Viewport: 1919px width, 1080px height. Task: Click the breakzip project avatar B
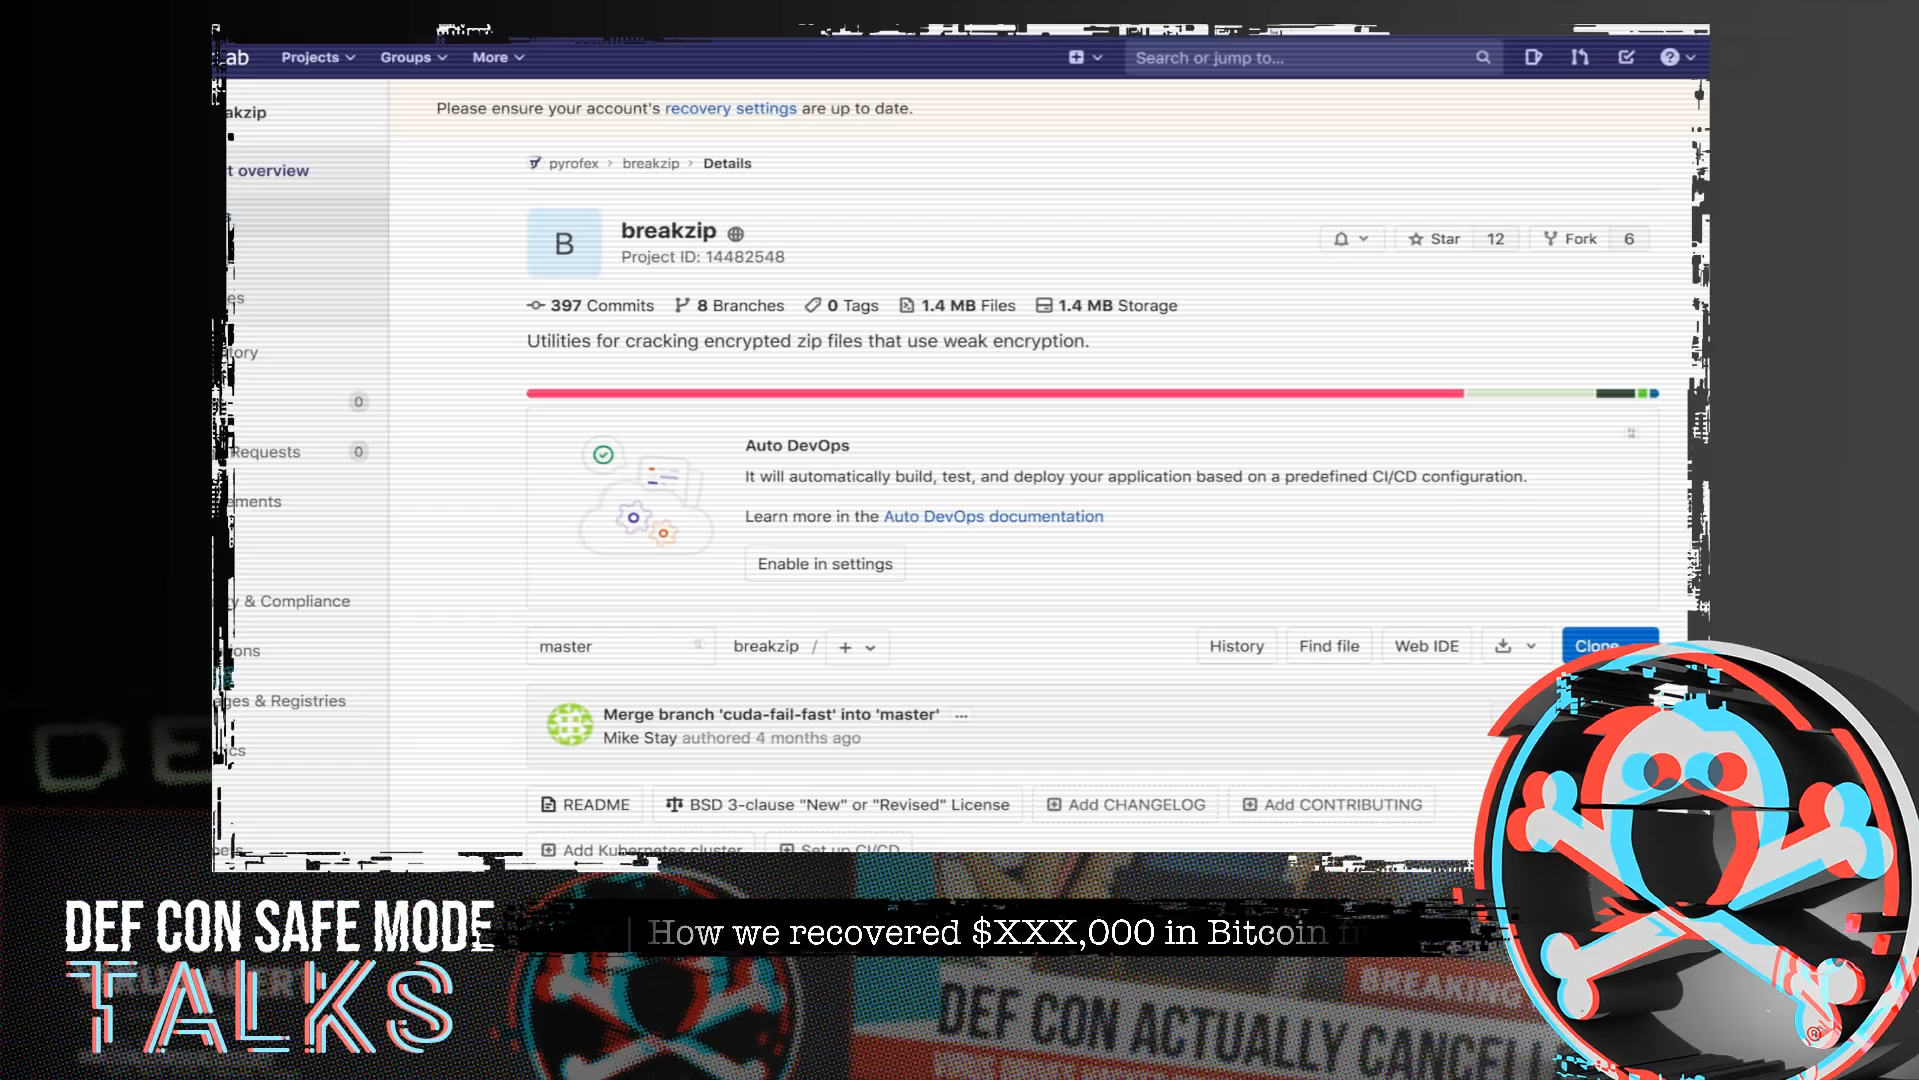[564, 243]
